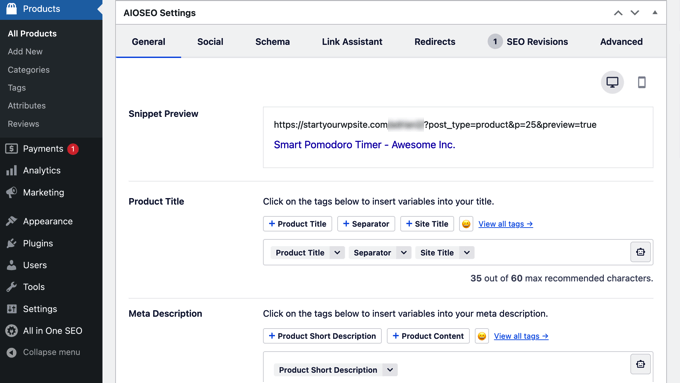680x383 pixels.
Task: Move the AIOSEO Settings panel down
Action: (x=634, y=13)
